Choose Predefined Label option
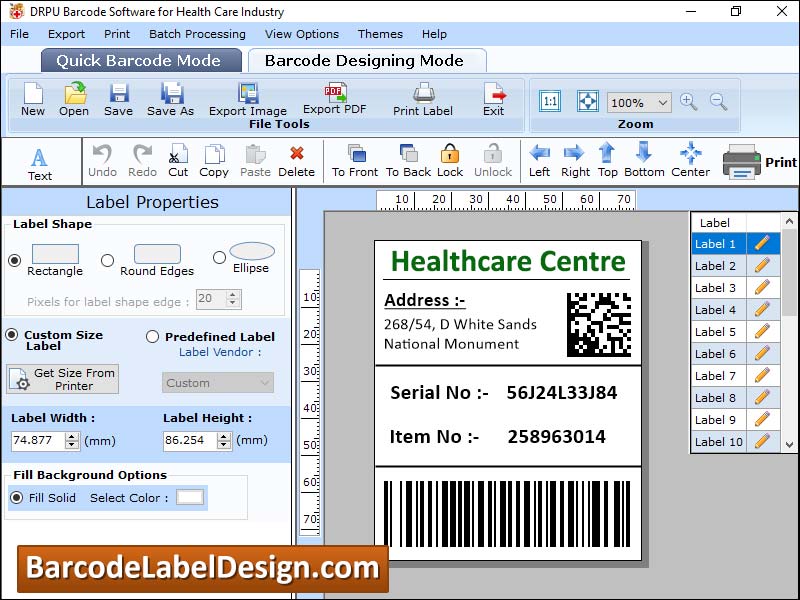Image resolution: width=800 pixels, height=600 pixels. 155,337
